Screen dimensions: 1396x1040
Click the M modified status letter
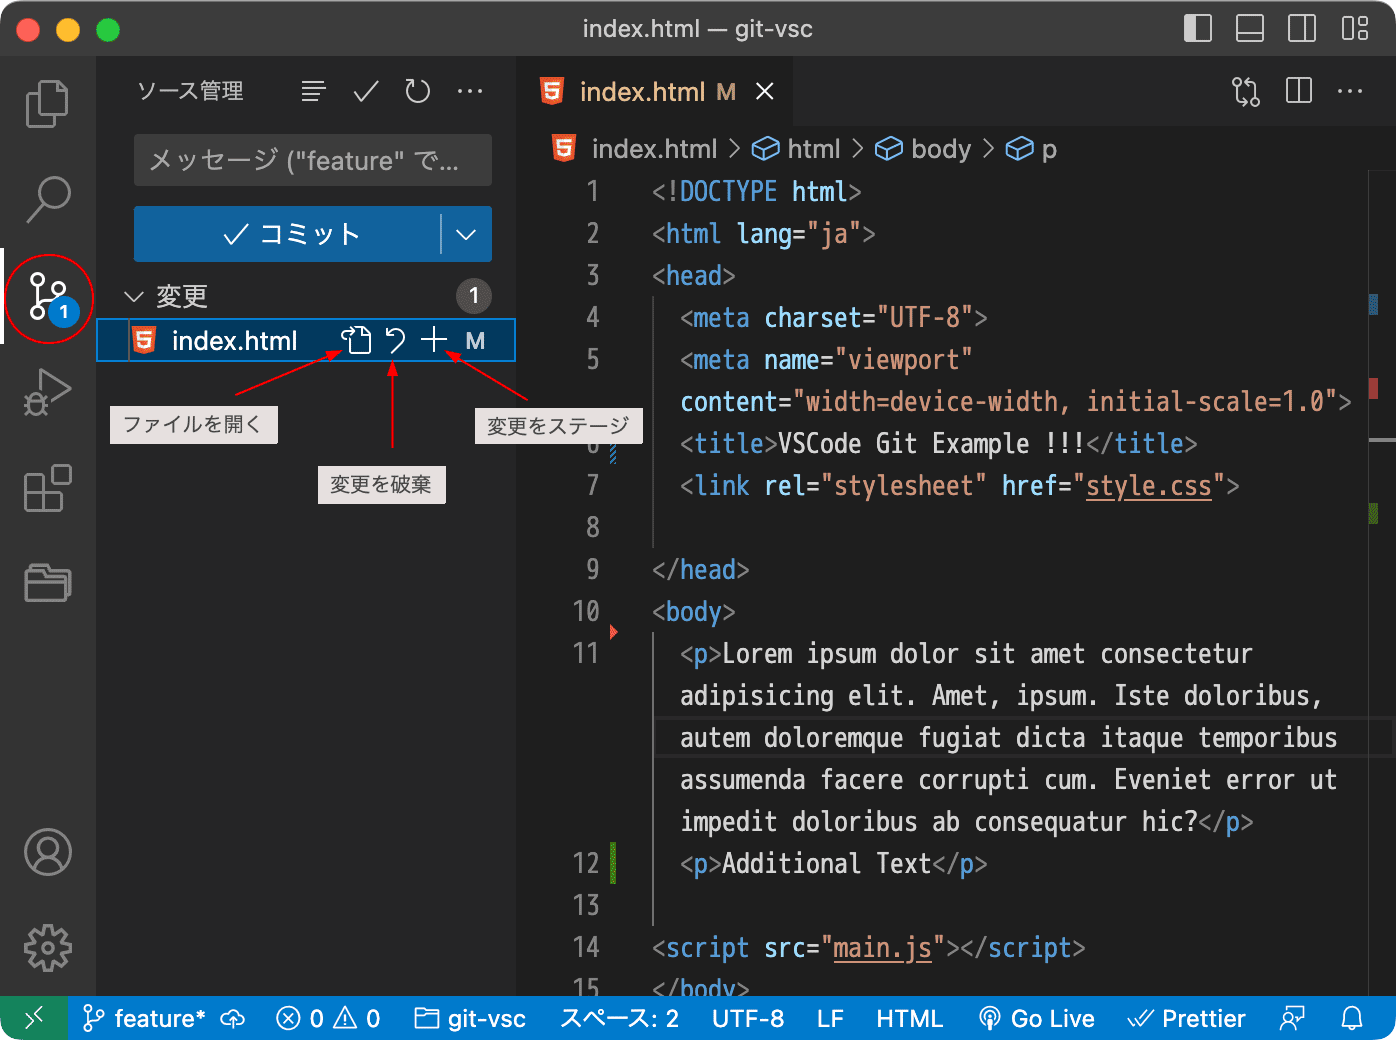476,341
